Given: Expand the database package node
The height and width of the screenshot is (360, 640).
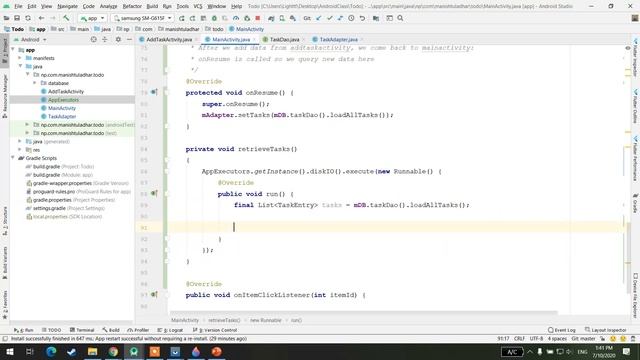Looking at the screenshot, I should point(35,83).
